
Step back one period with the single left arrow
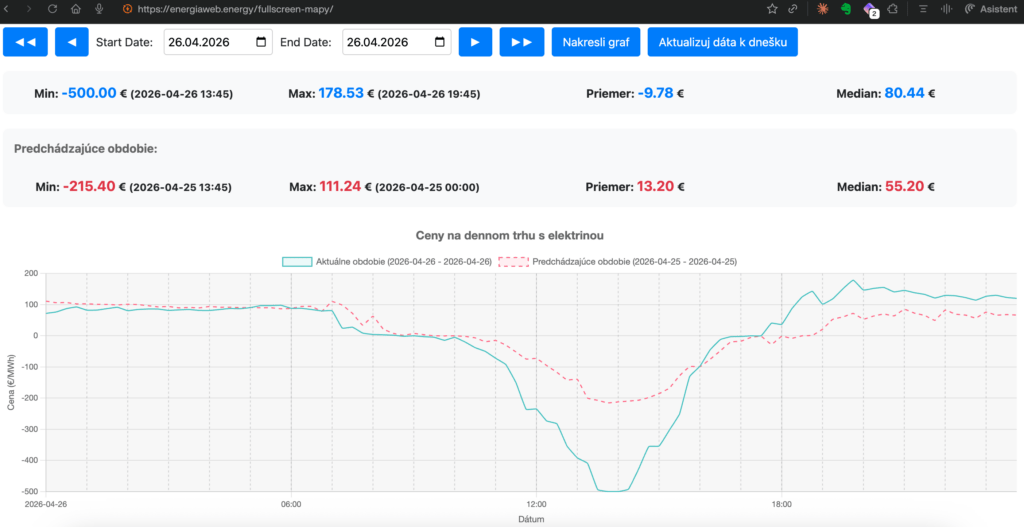(x=71, y=42)
